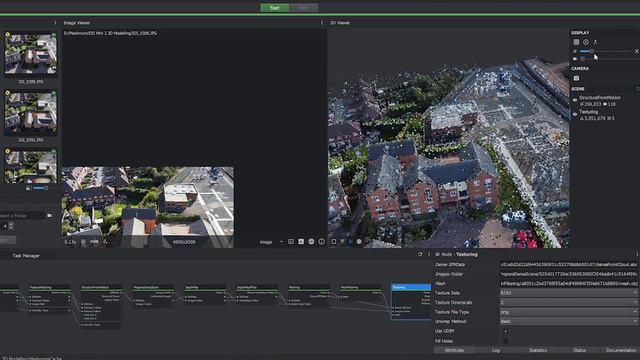Toggle the Use UDIM checkbox
Screen dimensions: 640x360
pos(505,331)
